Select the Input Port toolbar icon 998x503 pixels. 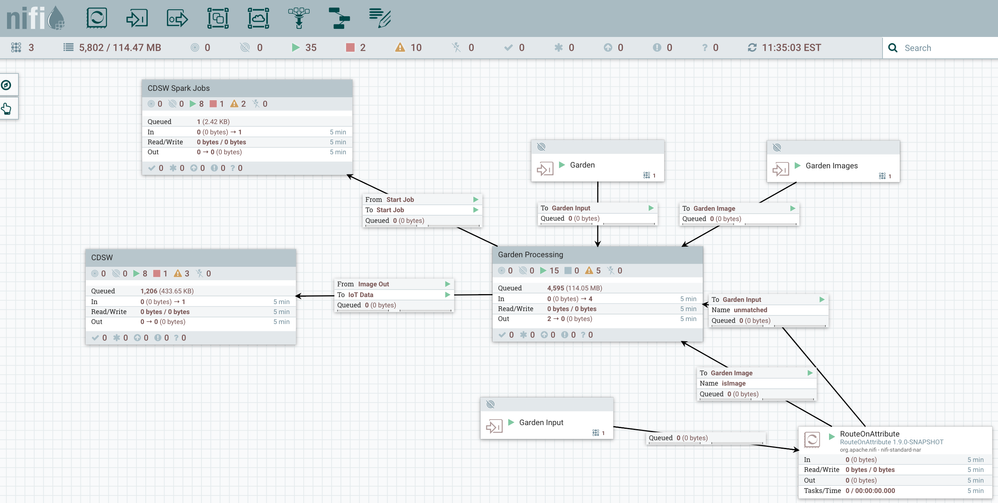tap(137, 17)
